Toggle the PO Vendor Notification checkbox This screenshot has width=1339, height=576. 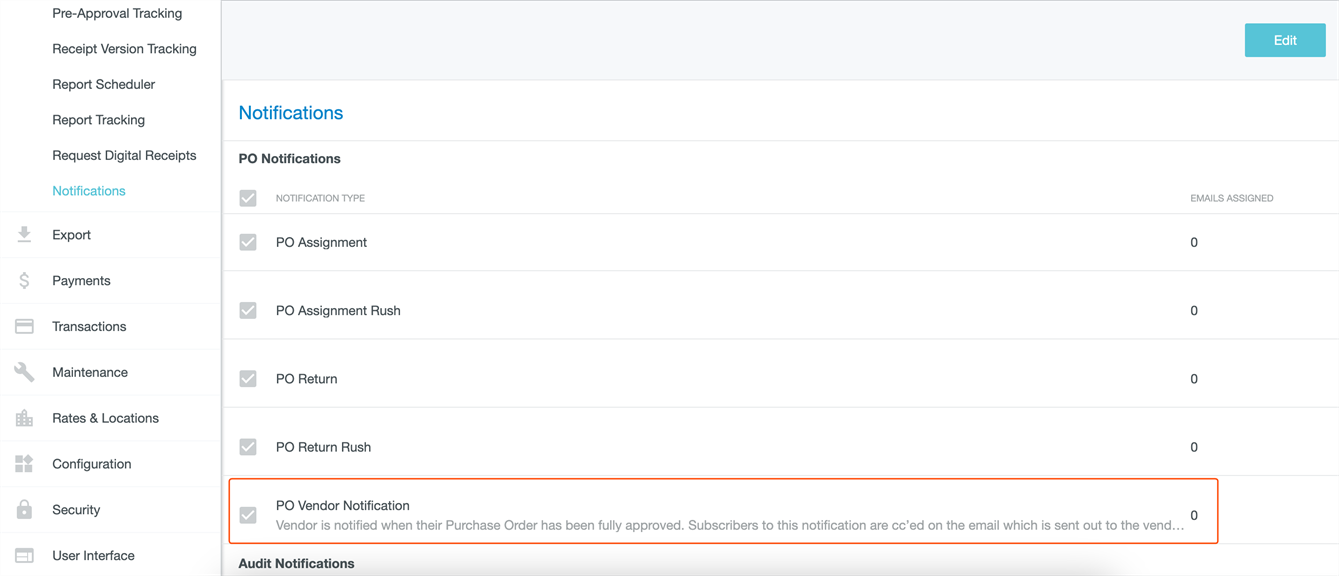coord(248,515)
